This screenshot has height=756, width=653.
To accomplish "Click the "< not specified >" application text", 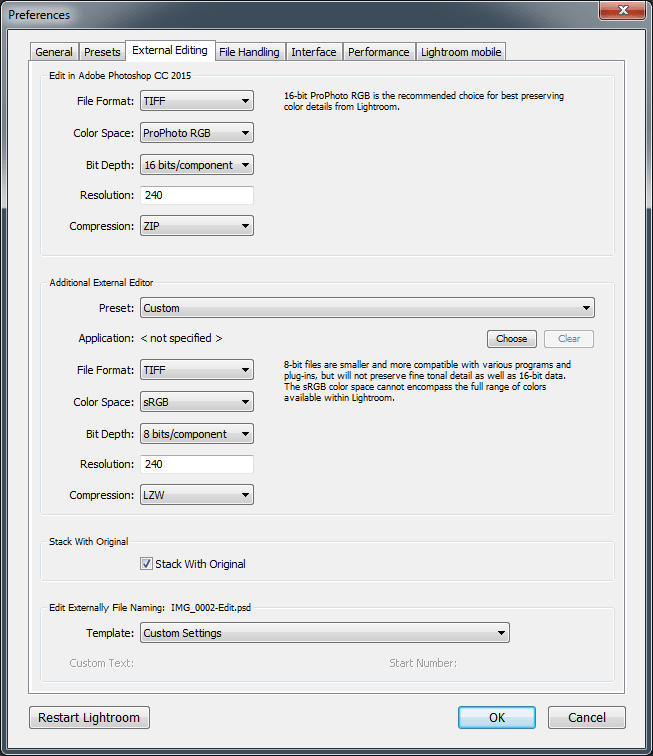I will coord(181,338).
